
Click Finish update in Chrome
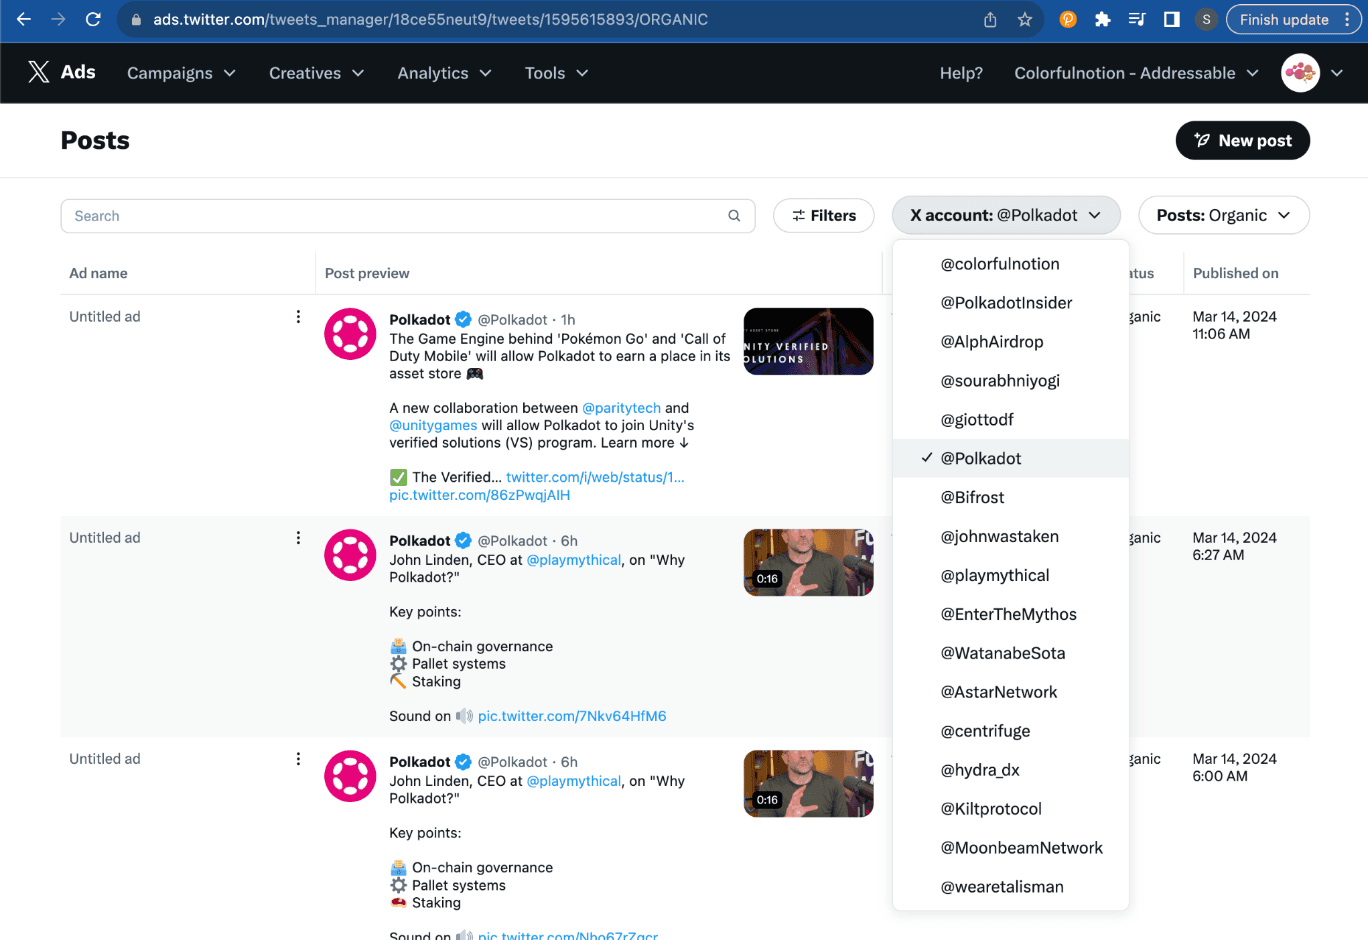tap(1284, 19)
